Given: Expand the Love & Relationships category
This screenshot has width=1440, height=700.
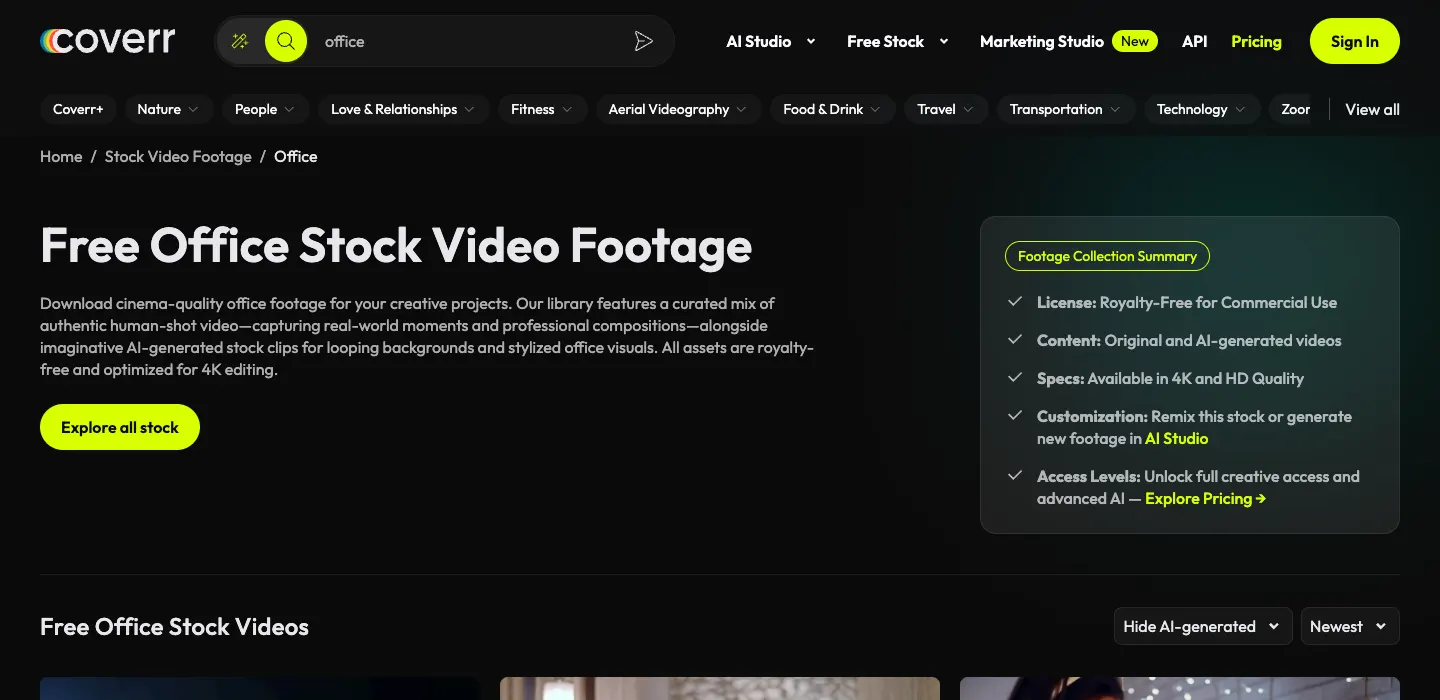Looking at the screenshot, I should pyautogui.click(x=403, y=109).
